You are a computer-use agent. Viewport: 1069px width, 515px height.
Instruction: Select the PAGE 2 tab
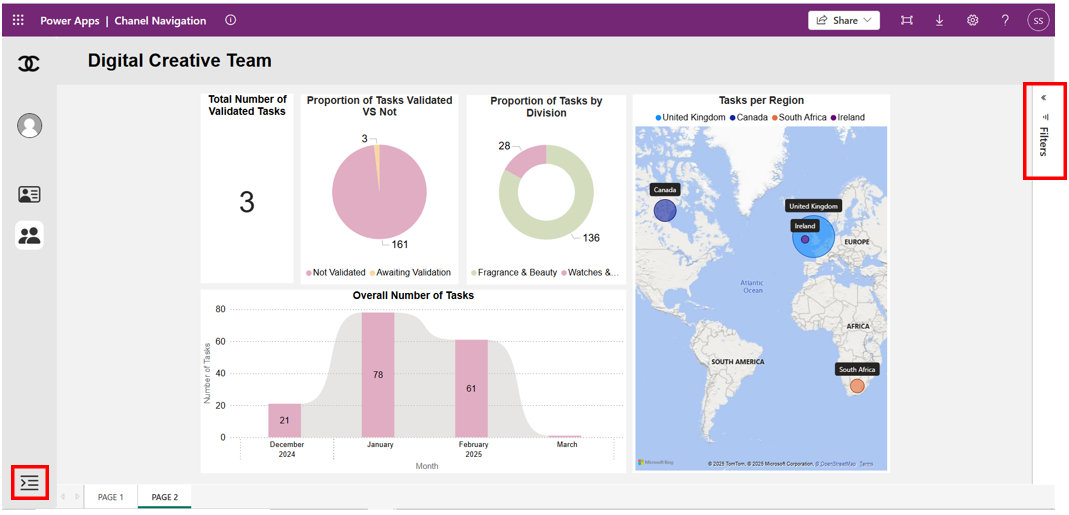coord(164,497)
